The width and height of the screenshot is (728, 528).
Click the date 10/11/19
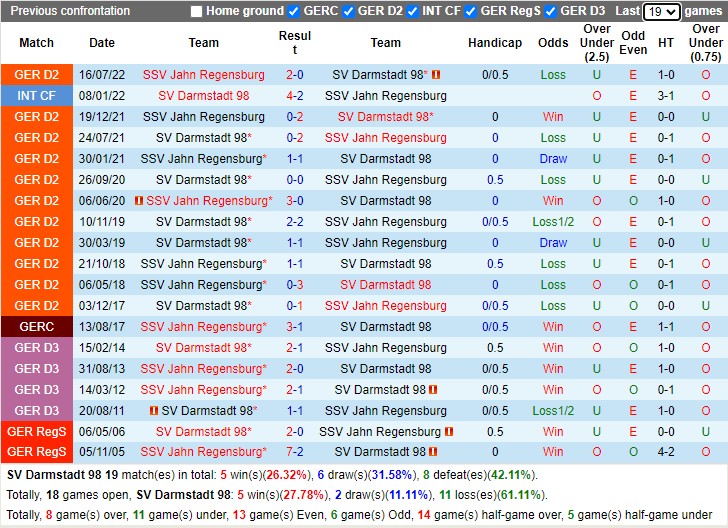(x=102, y=222)
